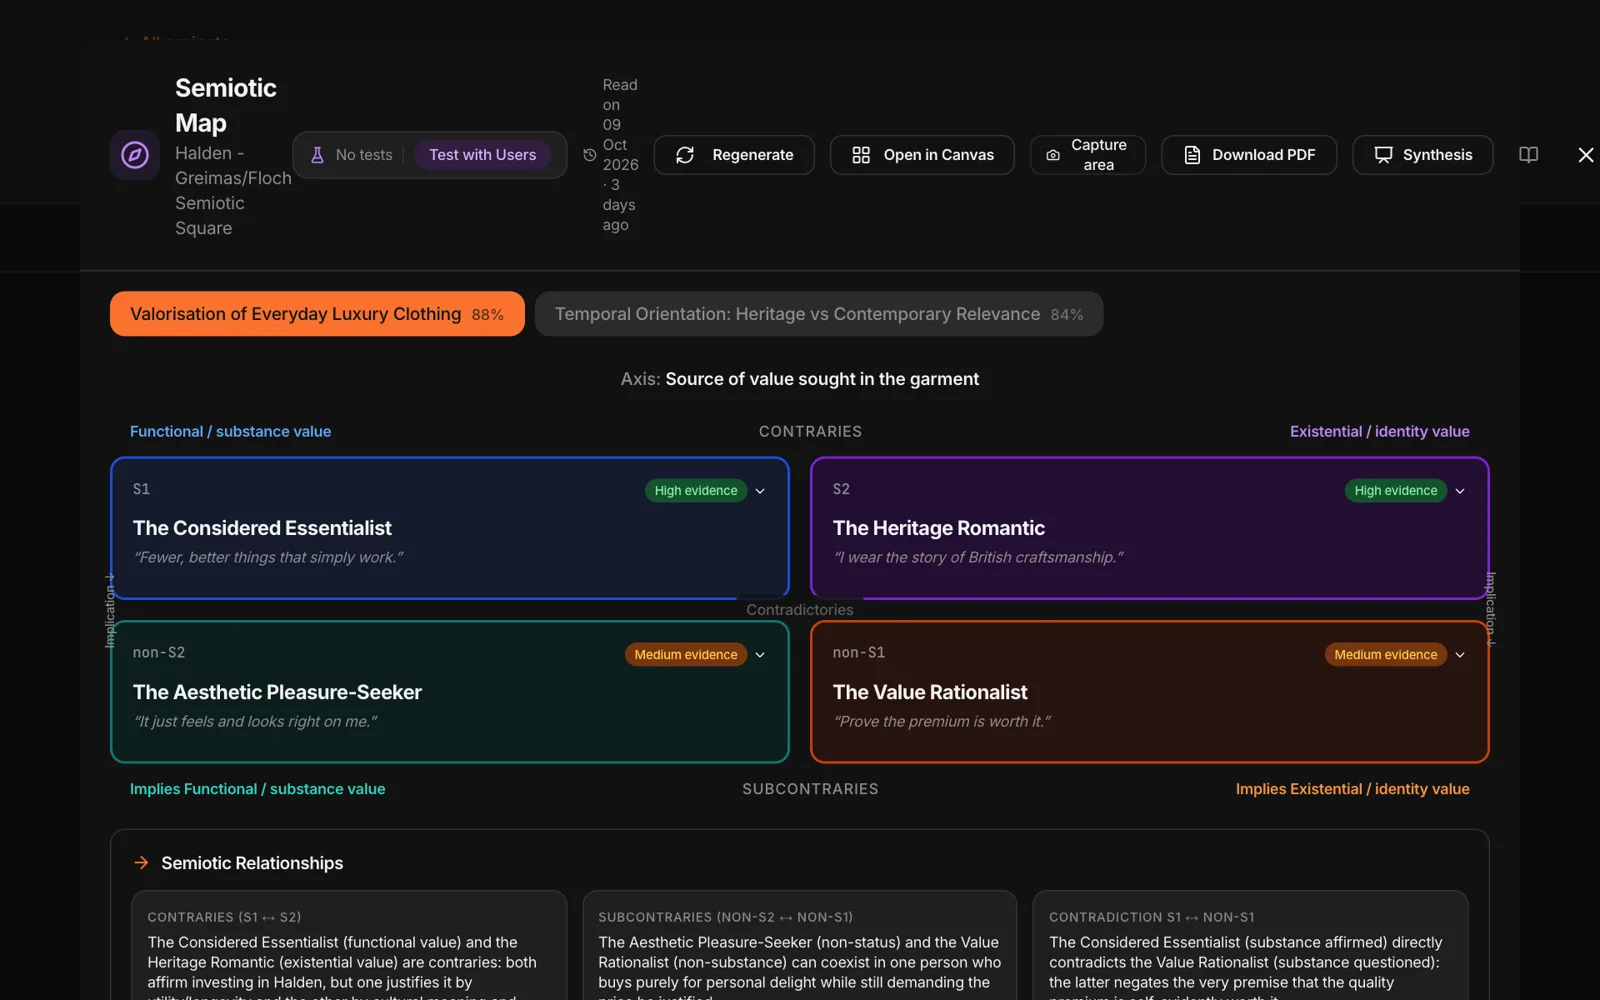Click The Aesthetic Pleasure-Seeker title
Image resolution: width=1600 pixels, height=1000 pixels.
coord(277,692)
